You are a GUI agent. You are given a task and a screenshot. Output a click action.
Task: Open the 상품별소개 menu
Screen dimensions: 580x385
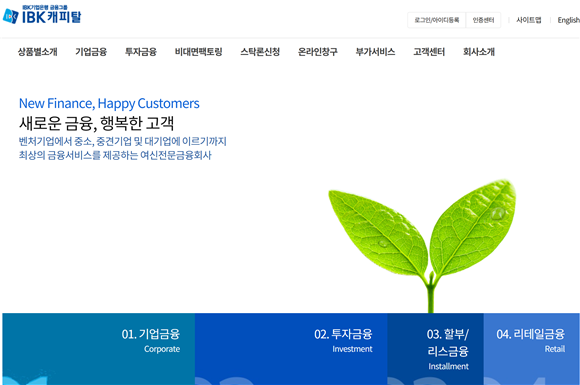click(x=37, y=52)
